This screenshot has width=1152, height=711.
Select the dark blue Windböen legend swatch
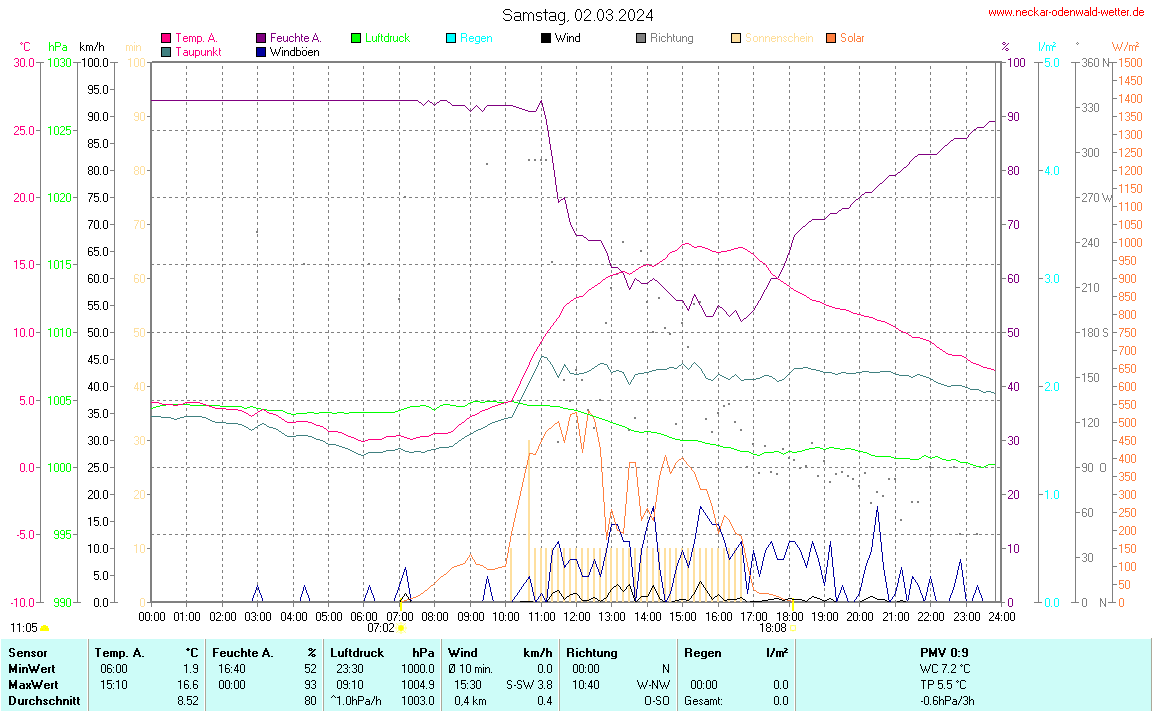[x=261, y=51]
